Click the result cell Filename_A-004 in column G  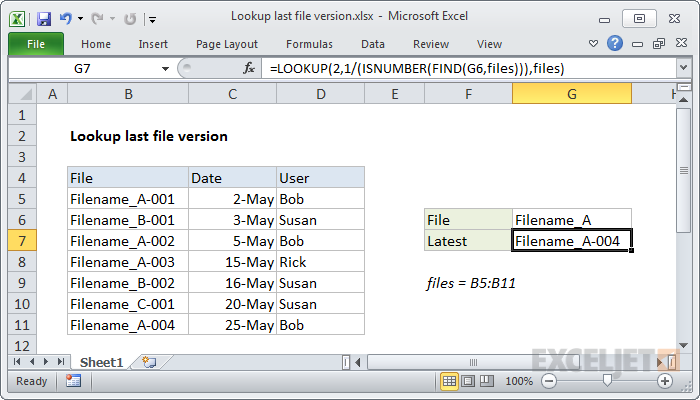pos(572,241)
